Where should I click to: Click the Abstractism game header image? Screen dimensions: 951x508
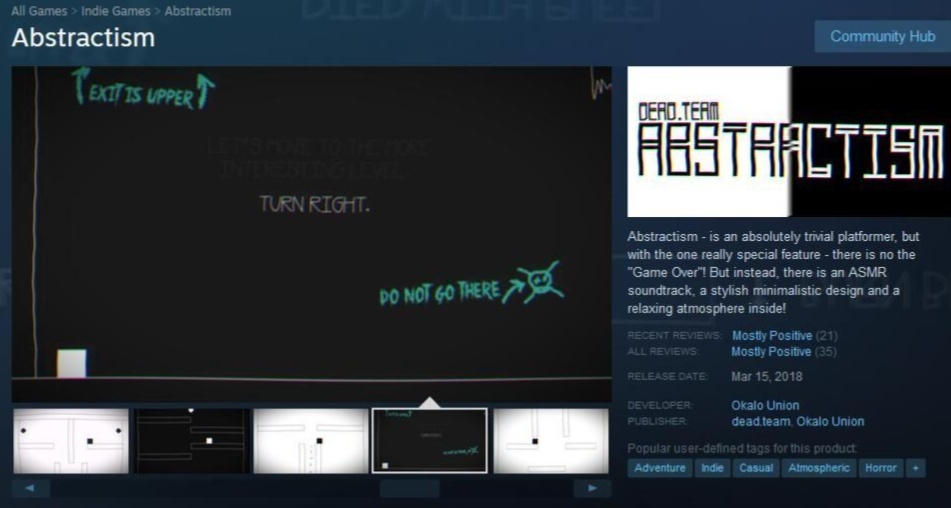pos(789,141)
